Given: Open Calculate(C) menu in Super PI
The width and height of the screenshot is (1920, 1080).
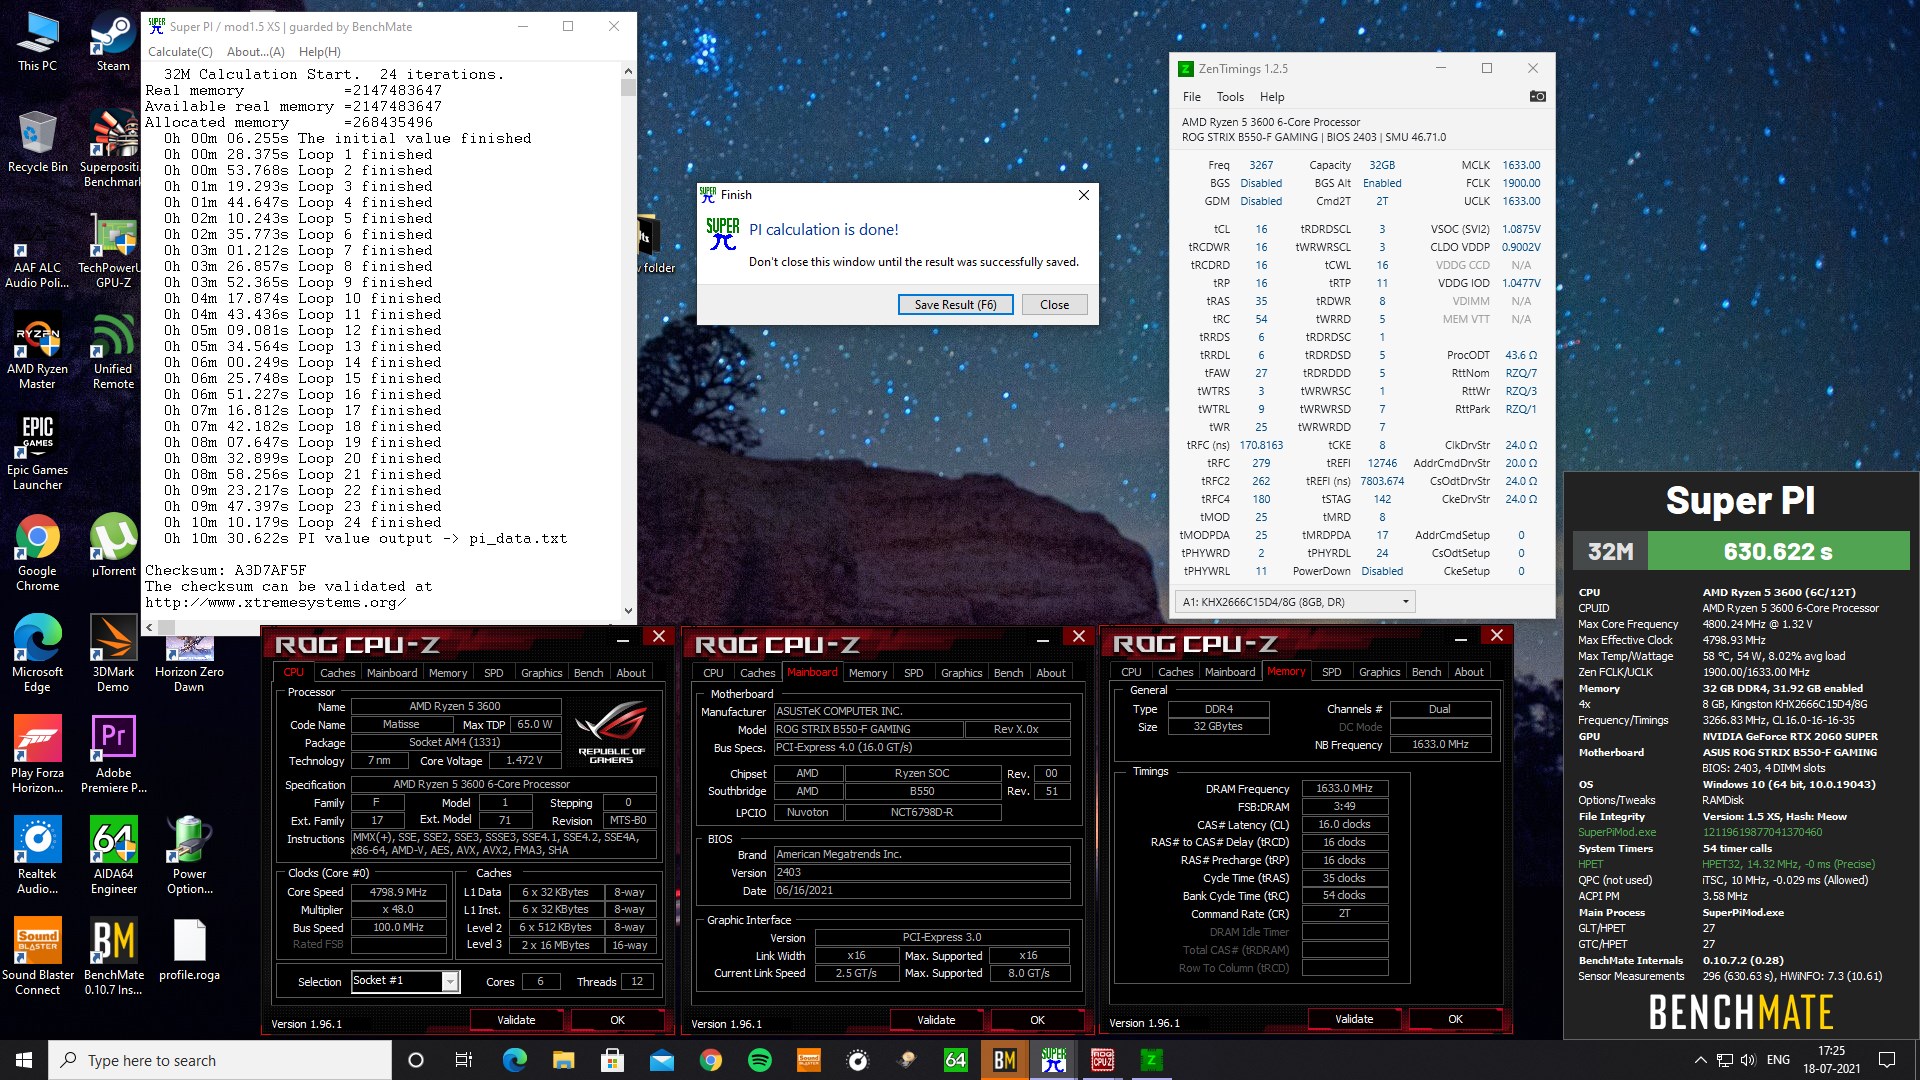Looking at the screenshot, I should (180, 52).
